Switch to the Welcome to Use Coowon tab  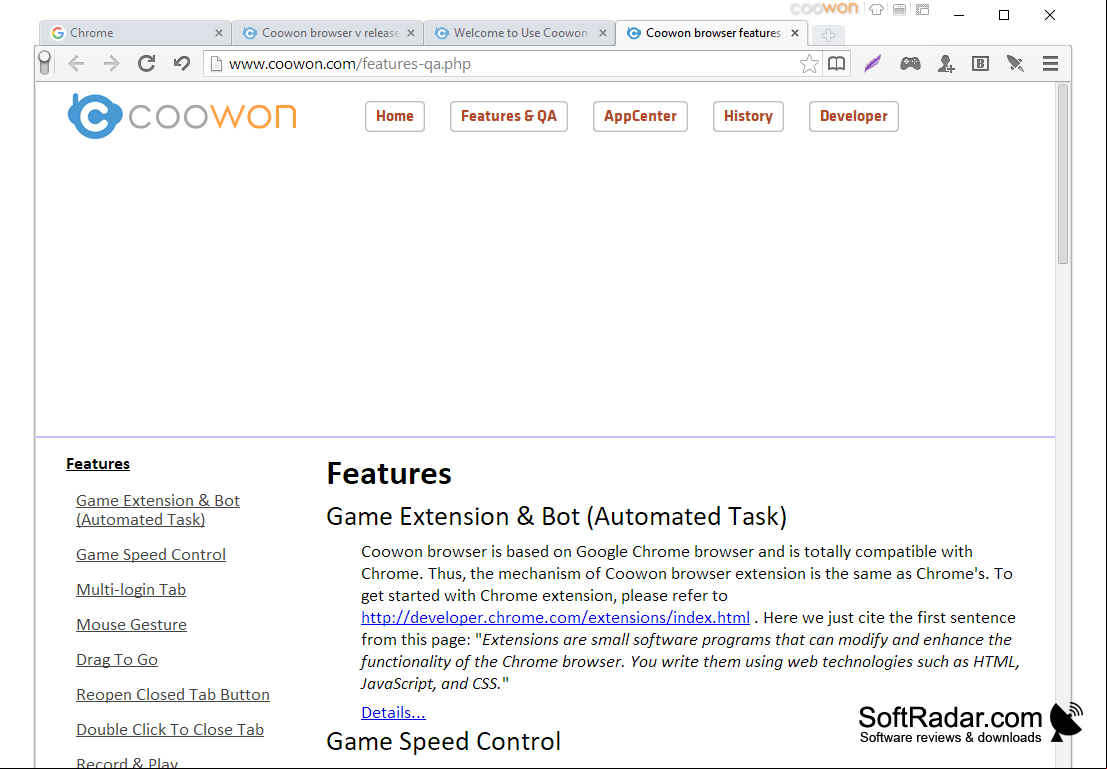point(520,33)
